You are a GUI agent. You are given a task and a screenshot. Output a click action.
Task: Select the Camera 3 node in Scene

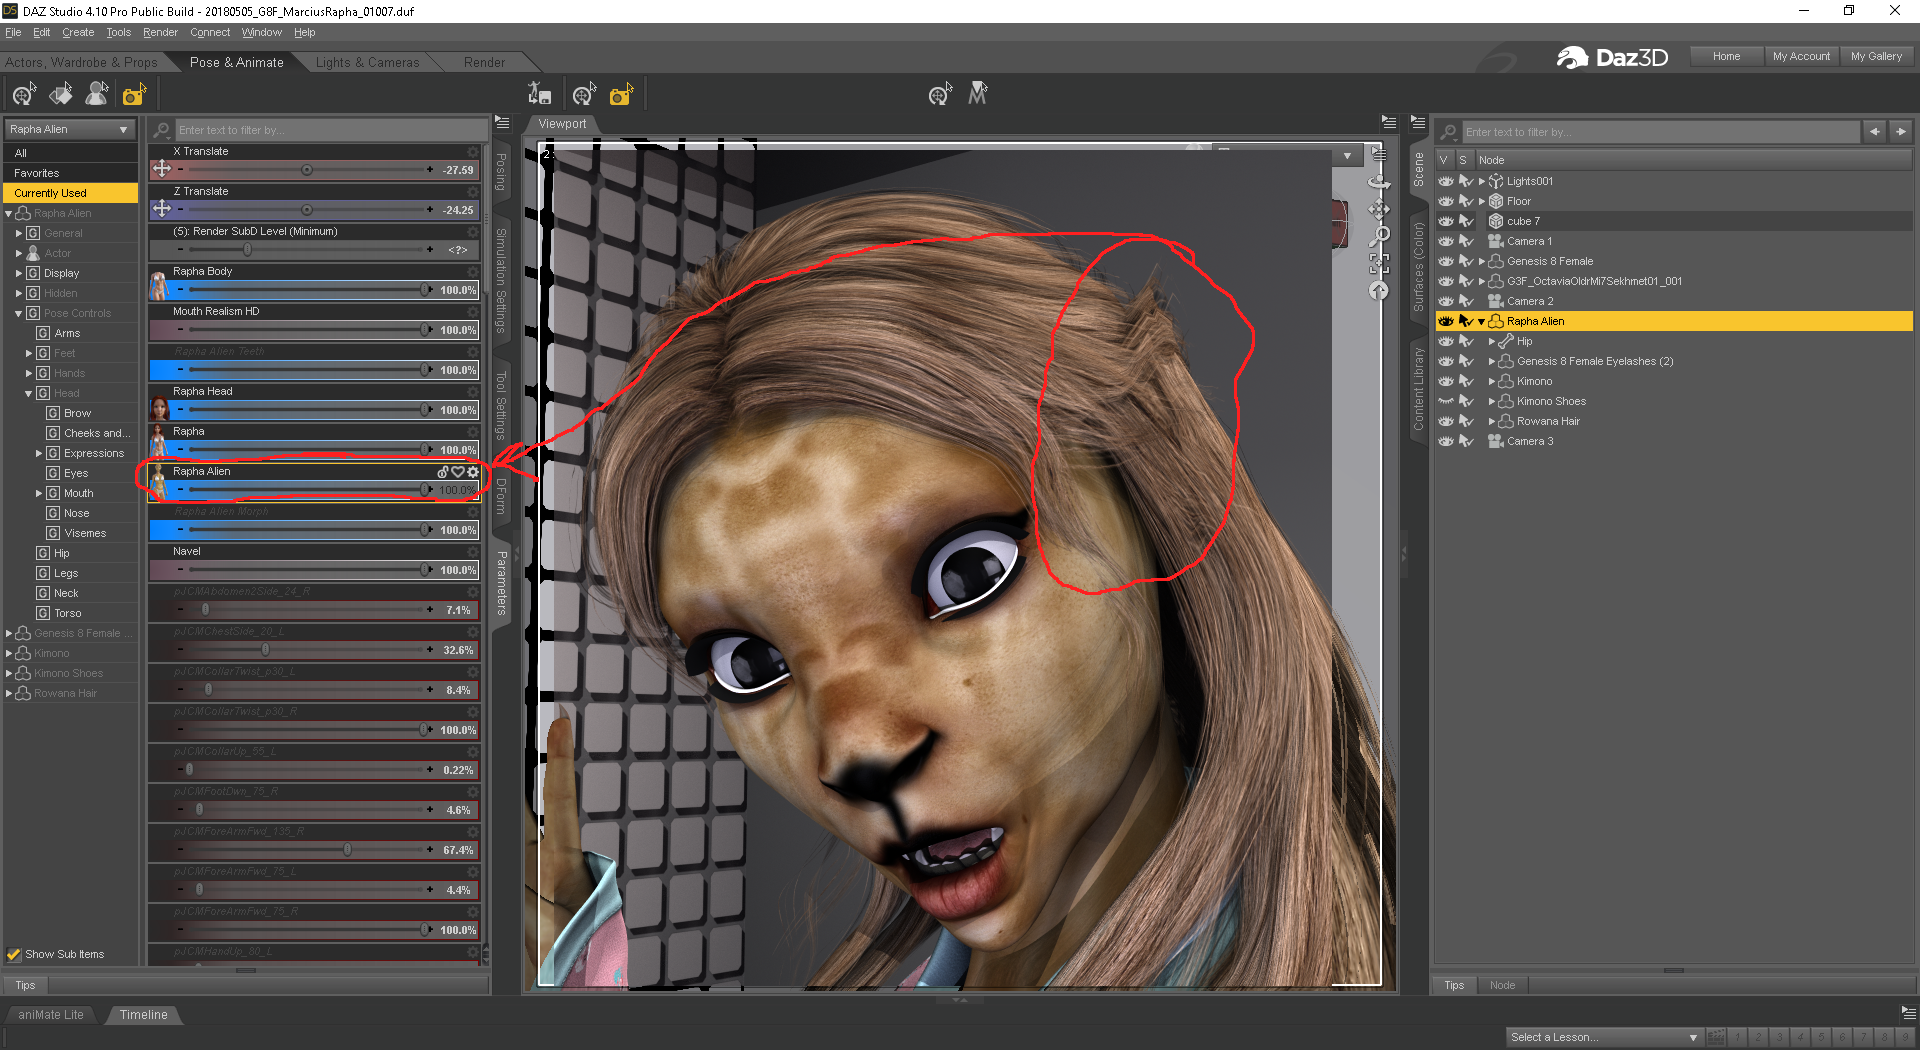[1530, 441]
